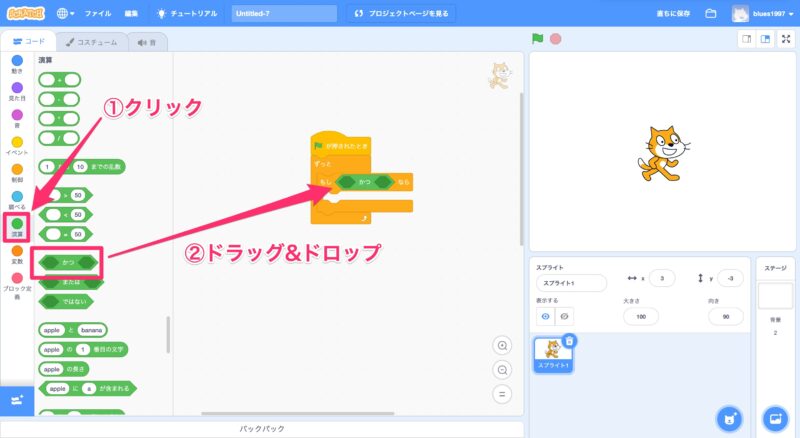The width and height of the screenshot is (800, 438).
Task: Show the sprite with the eye icon
Action: [x=546, y=315]
